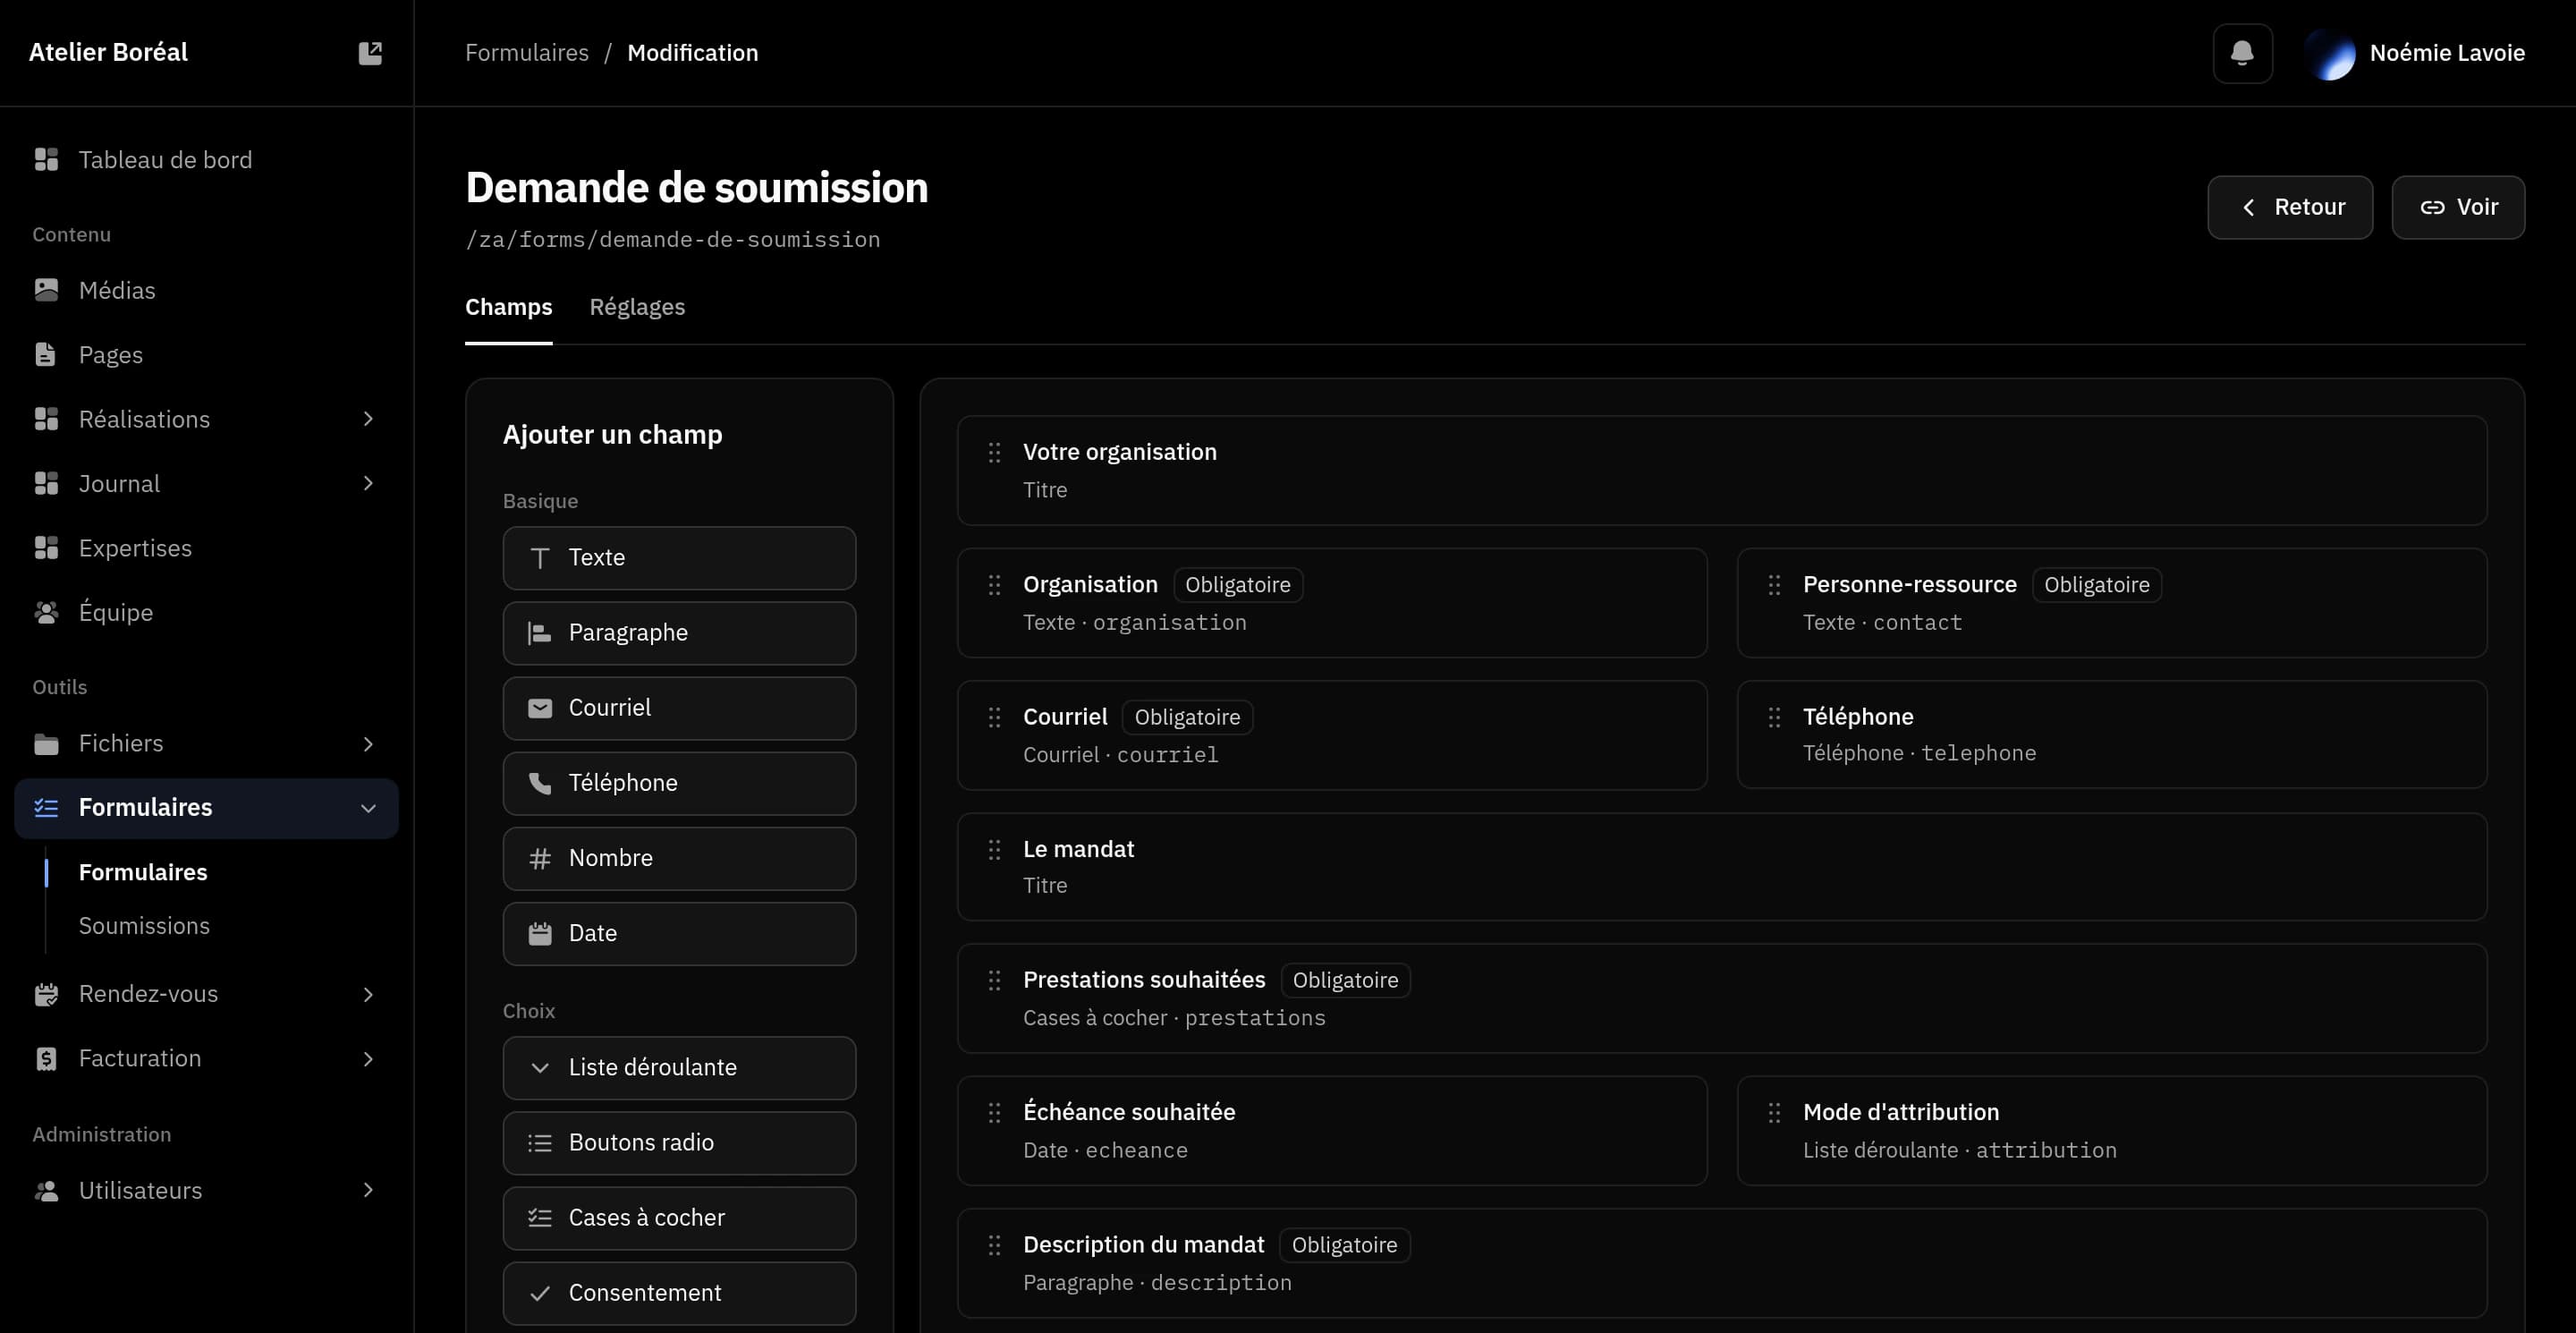Switch to the Réglages tab
This screenshot has height=1333, width=2576.
coord(637,307)
